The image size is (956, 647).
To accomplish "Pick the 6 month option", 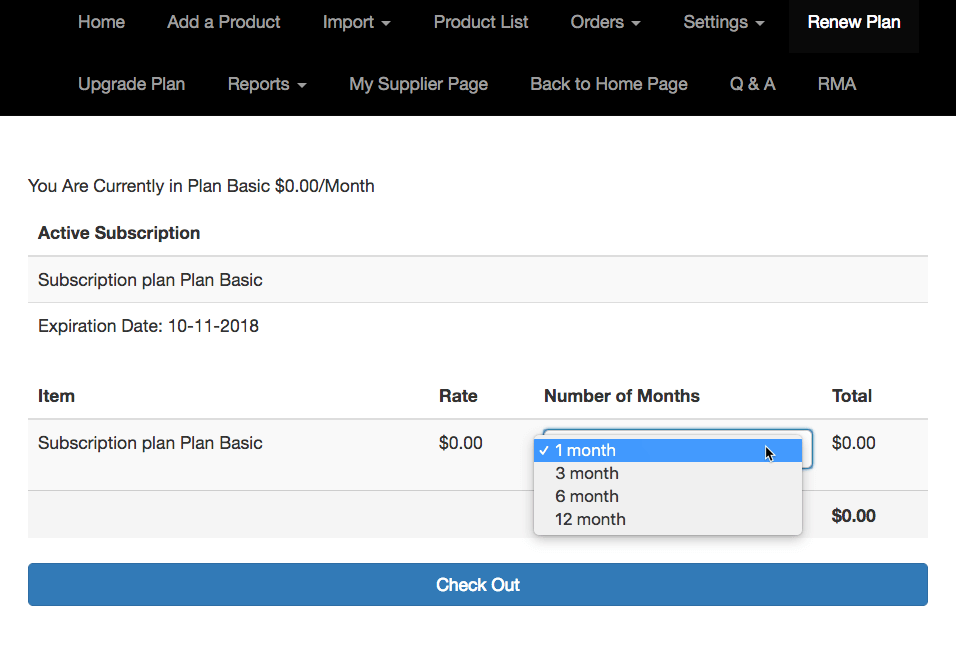I will (x=587, y=497).
